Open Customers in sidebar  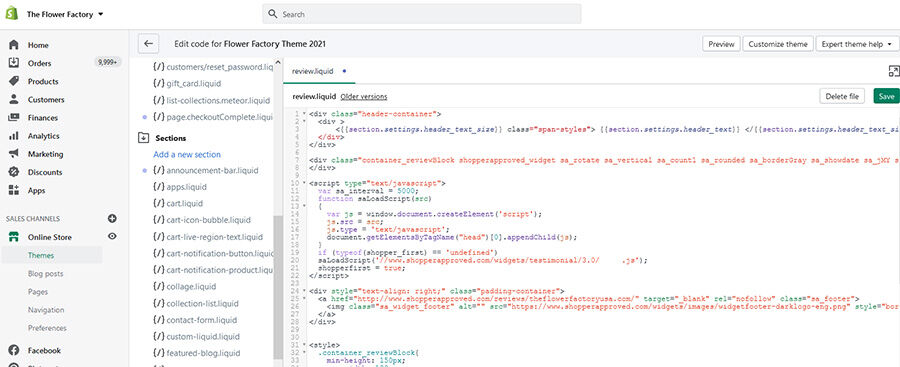[46, 99]
